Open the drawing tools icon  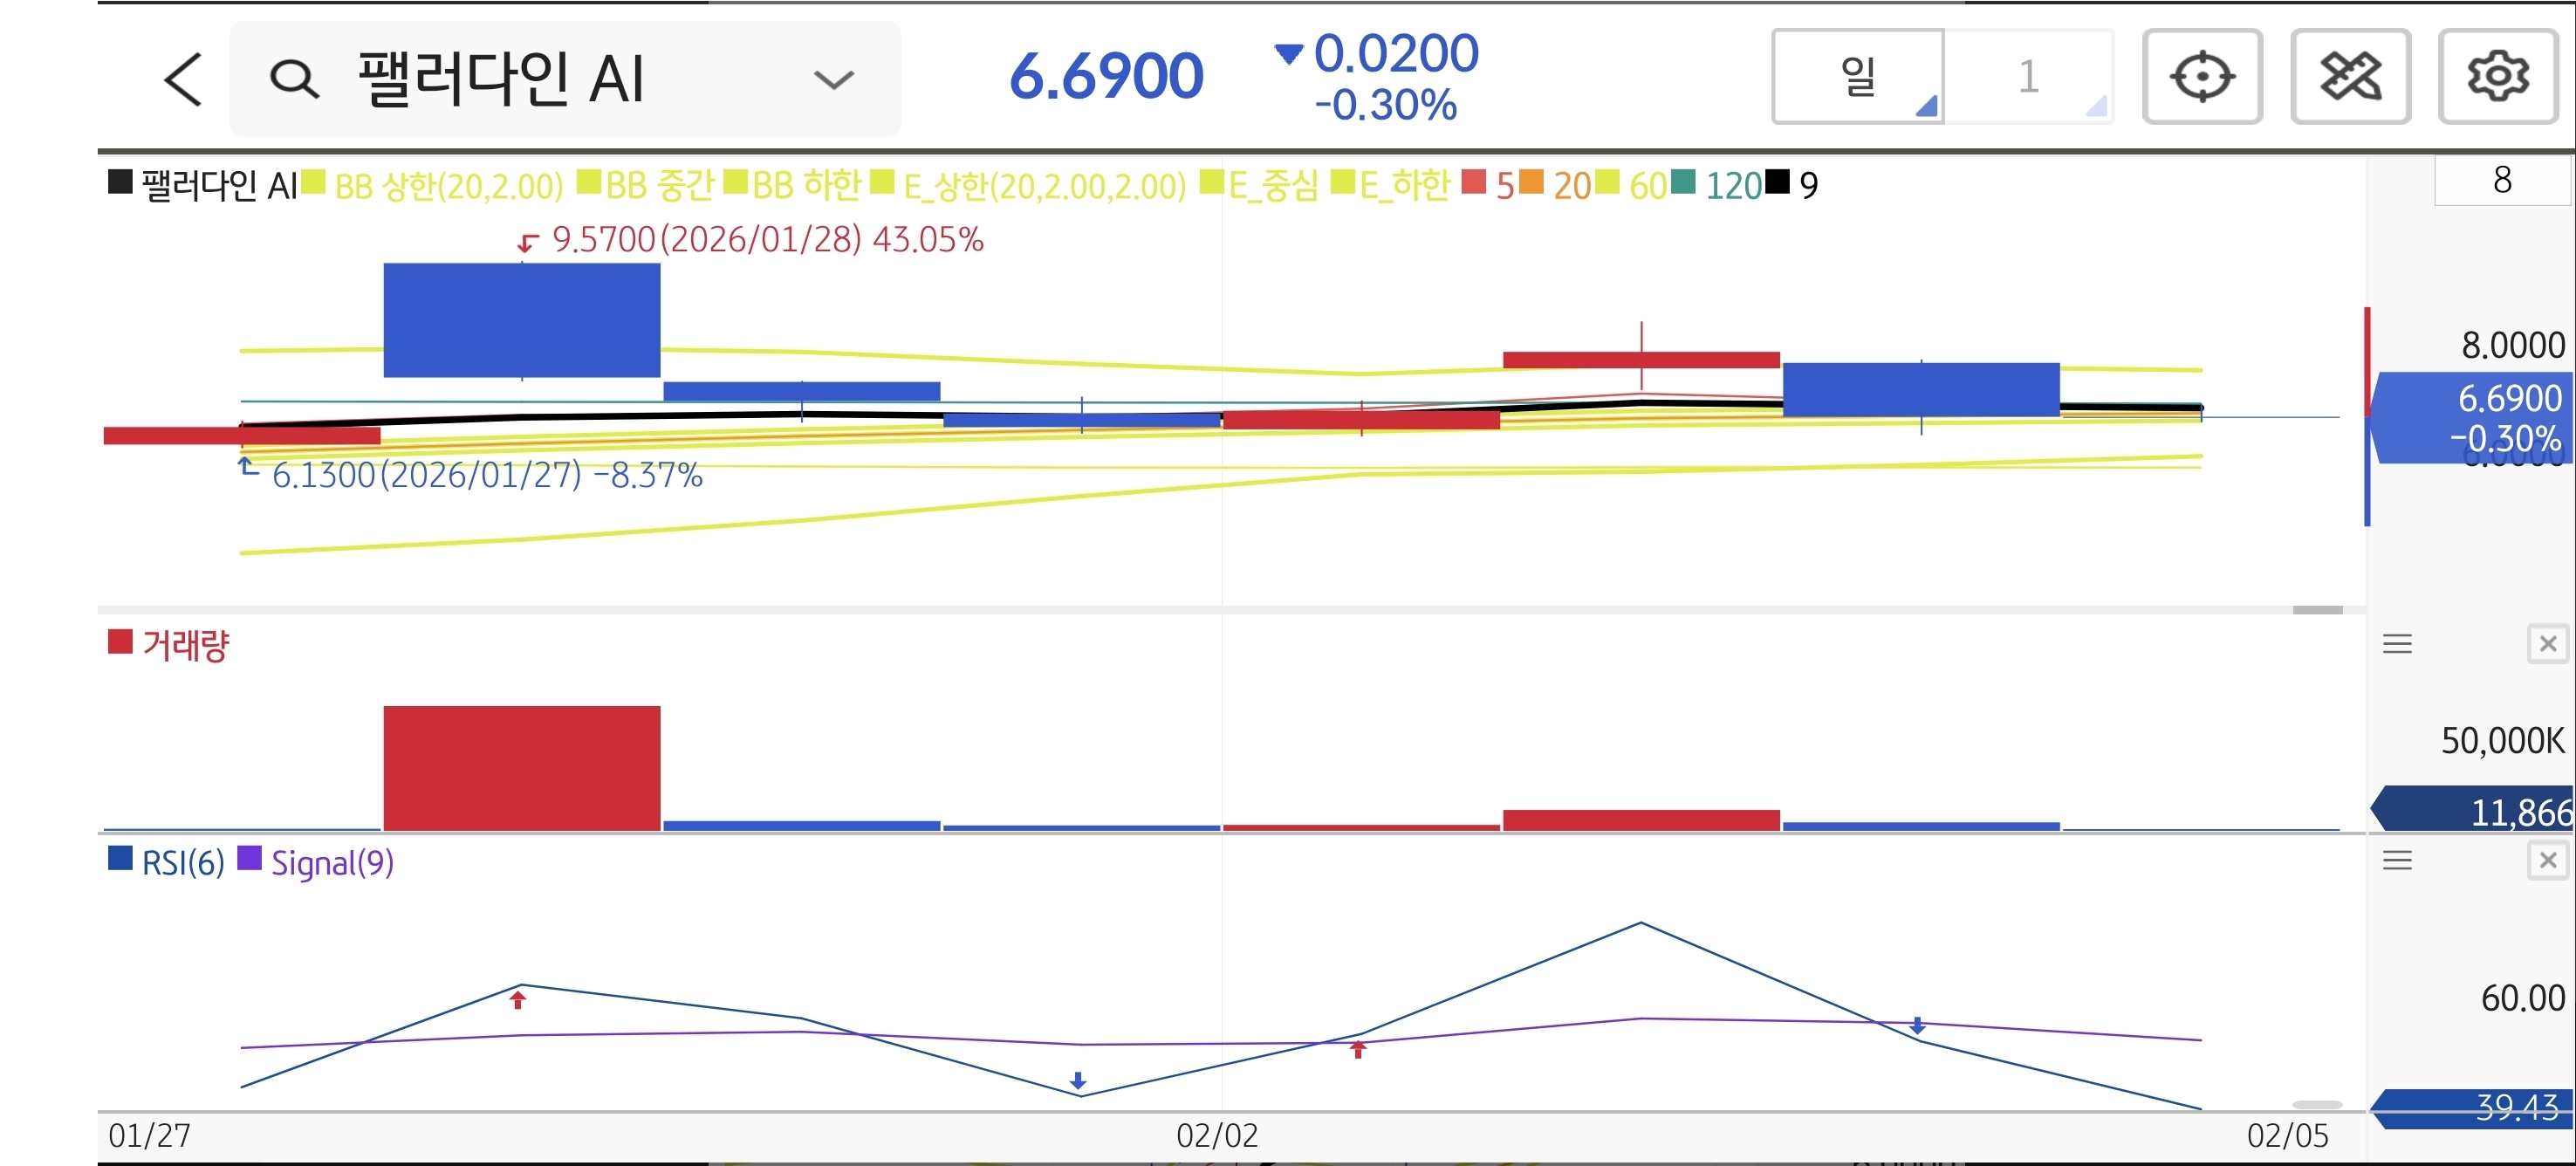pyautogui.click(x=2350, y=77)
